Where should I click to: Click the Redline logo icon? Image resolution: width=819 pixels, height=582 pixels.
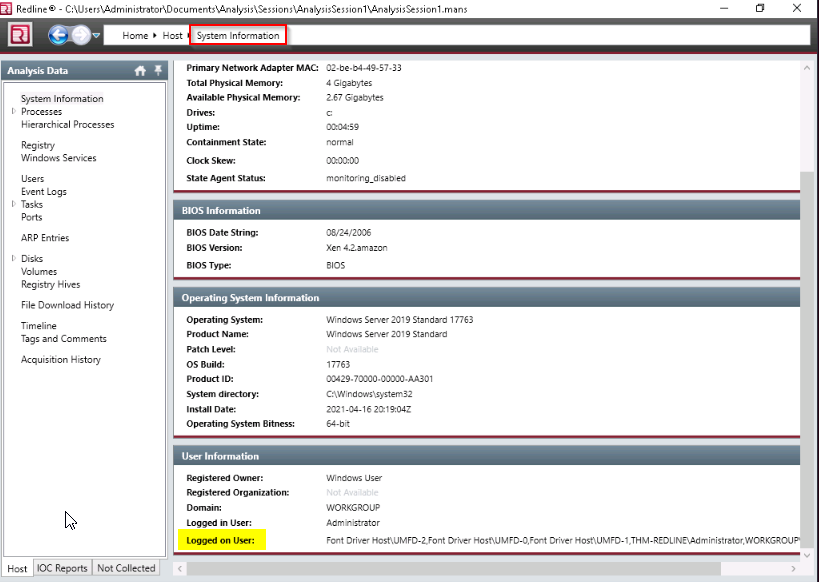coord(20,35)
